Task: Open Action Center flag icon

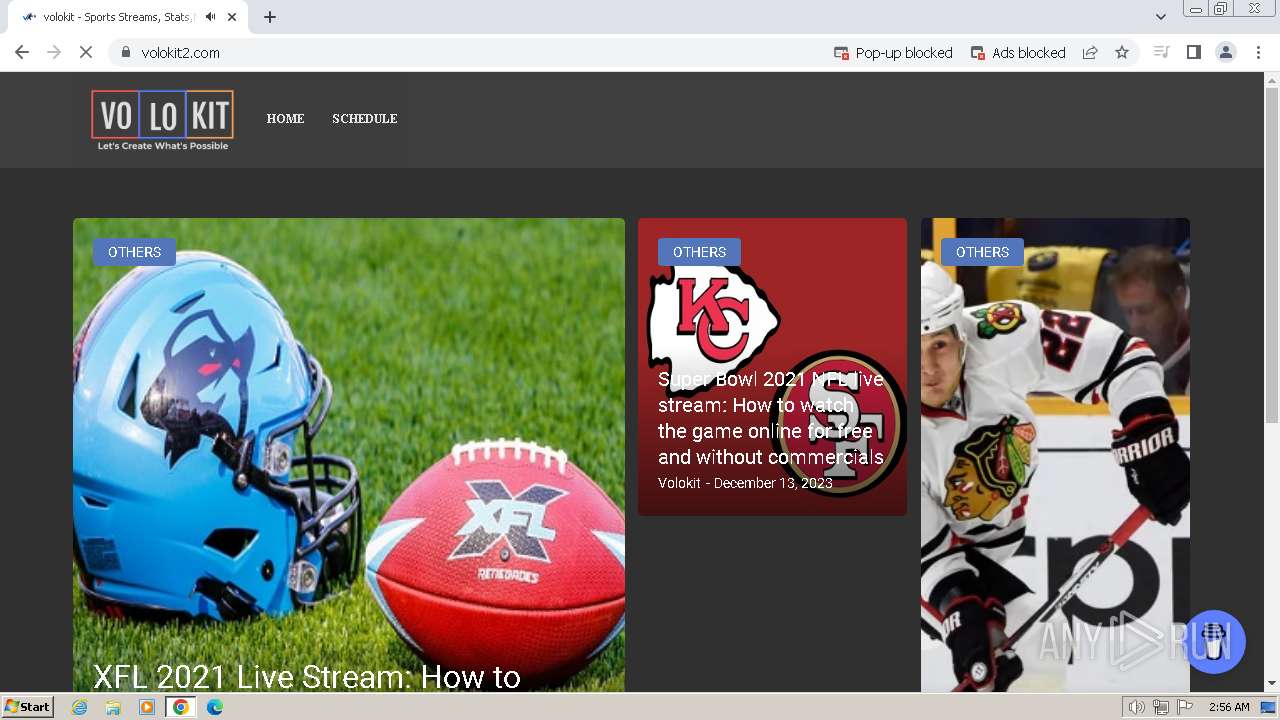Action: [x=1185, y=707]
